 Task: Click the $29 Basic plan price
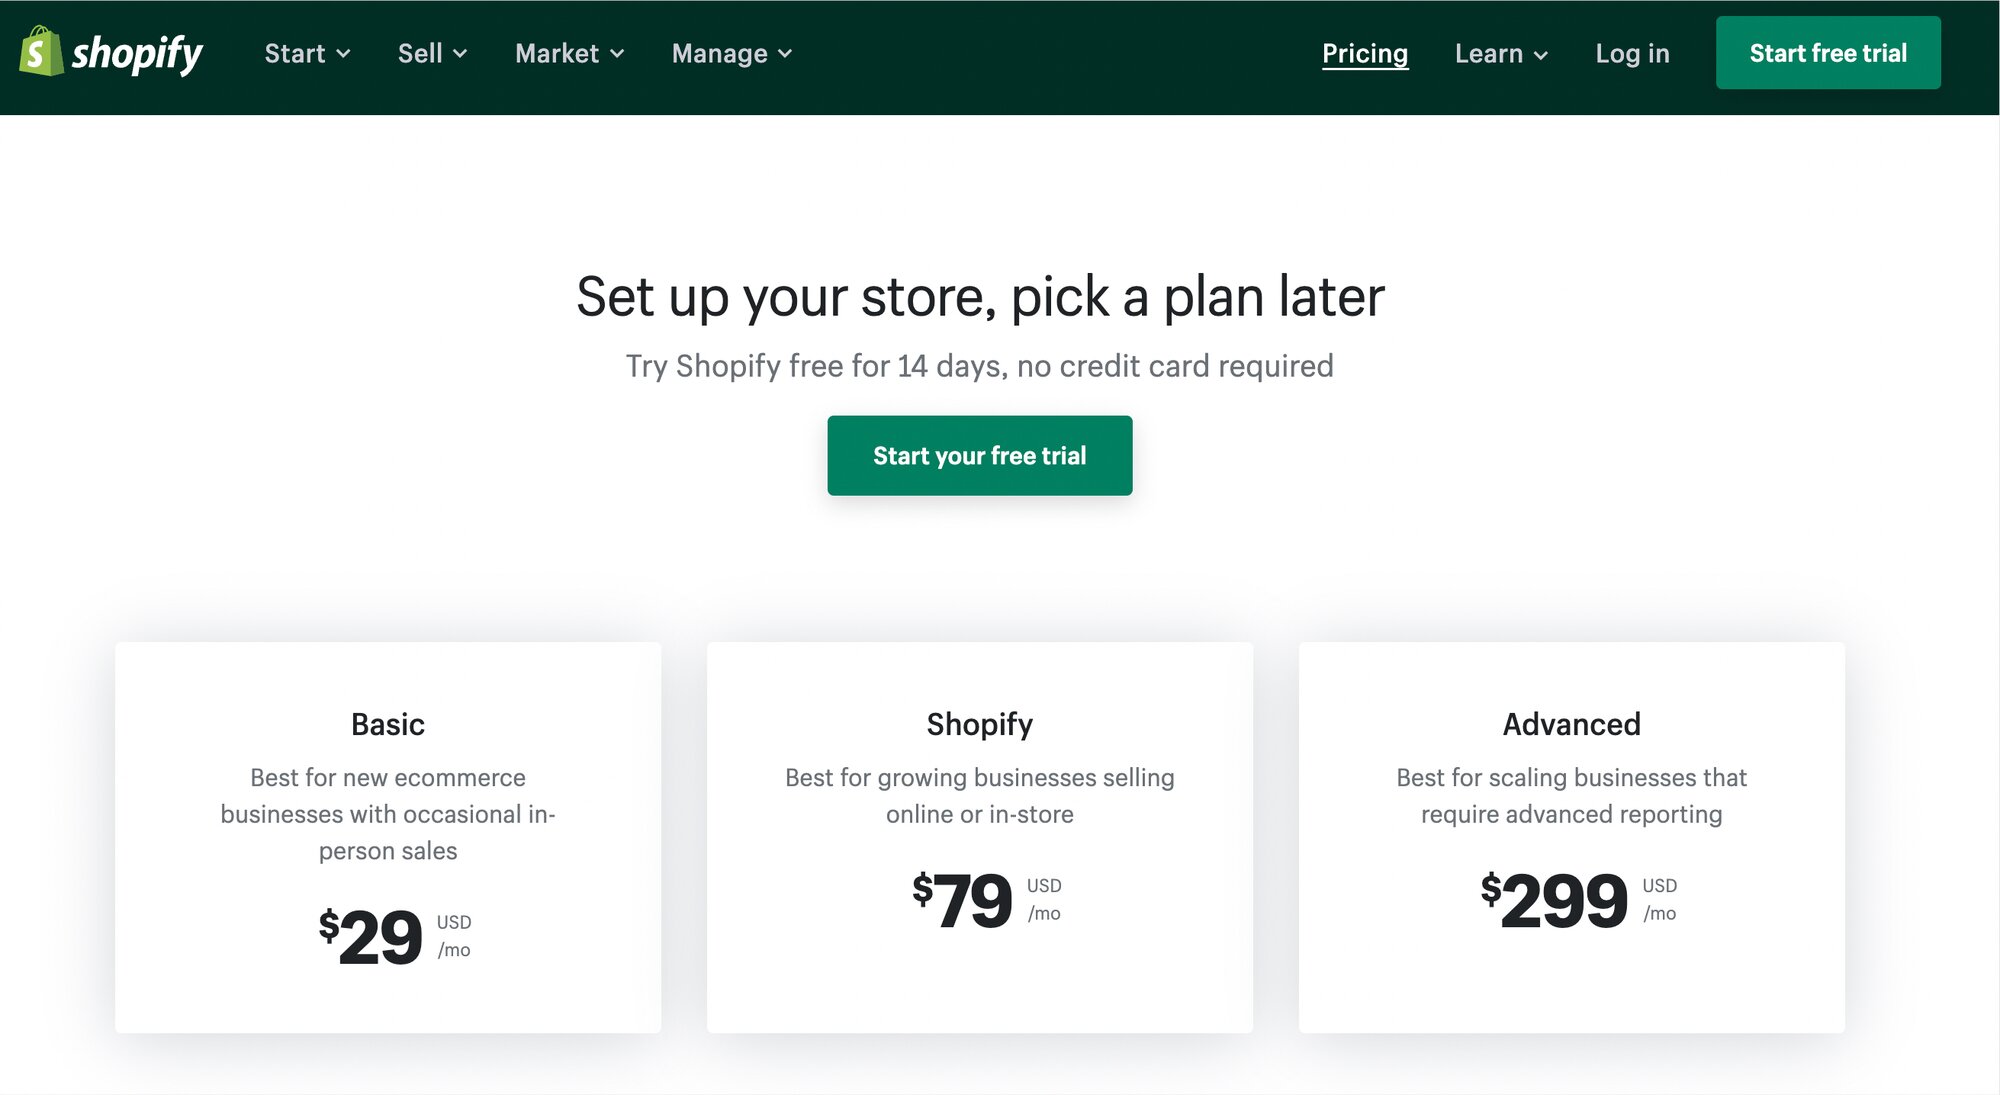pyautogui.click(x=372, y=937)
